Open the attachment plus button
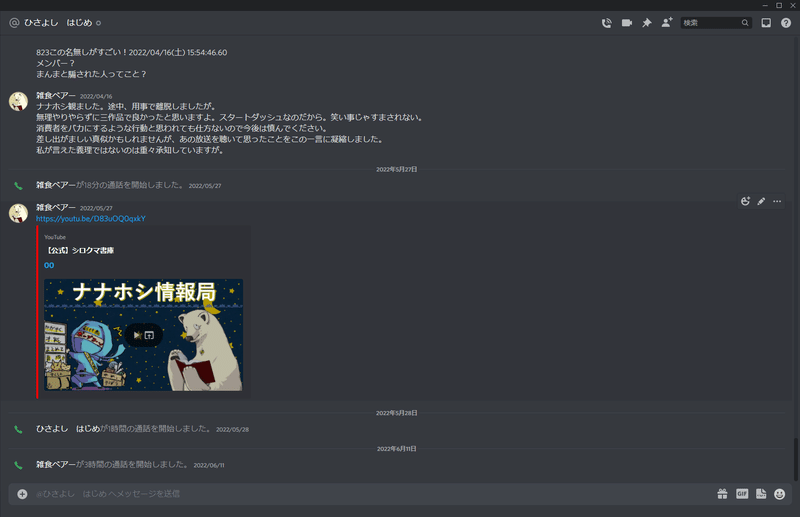Viewport: 800px width, 517px height. [x=22, y=494]
